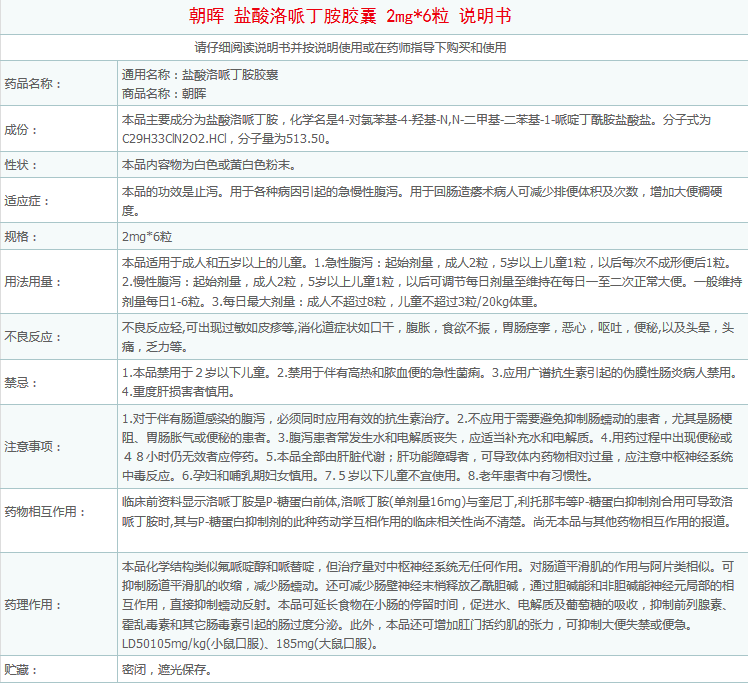Click the 2mg*6粒 specification value
The width and height of the screenshot is (748, 683).
[x=147, y=237]
